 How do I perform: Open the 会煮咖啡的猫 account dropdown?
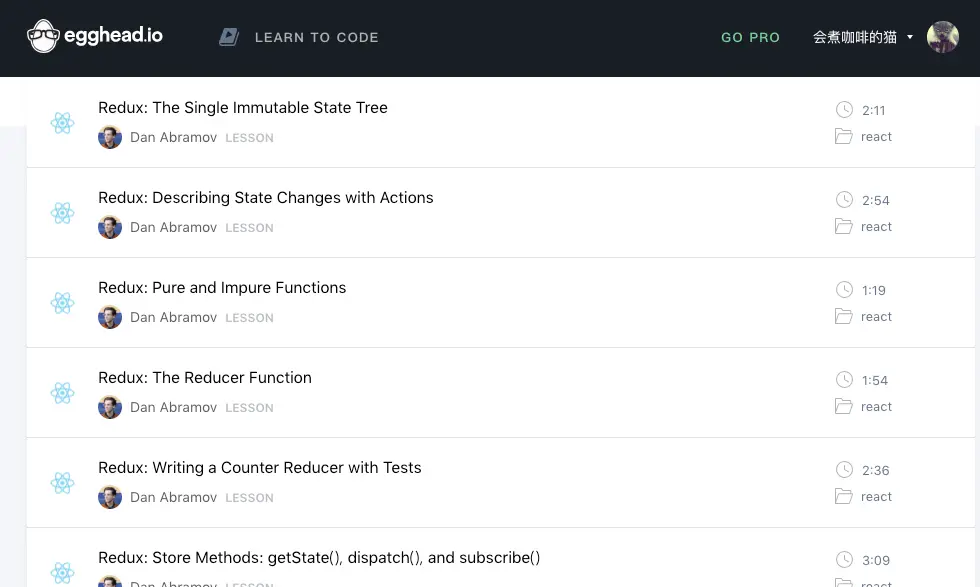(x=855, y=36)
